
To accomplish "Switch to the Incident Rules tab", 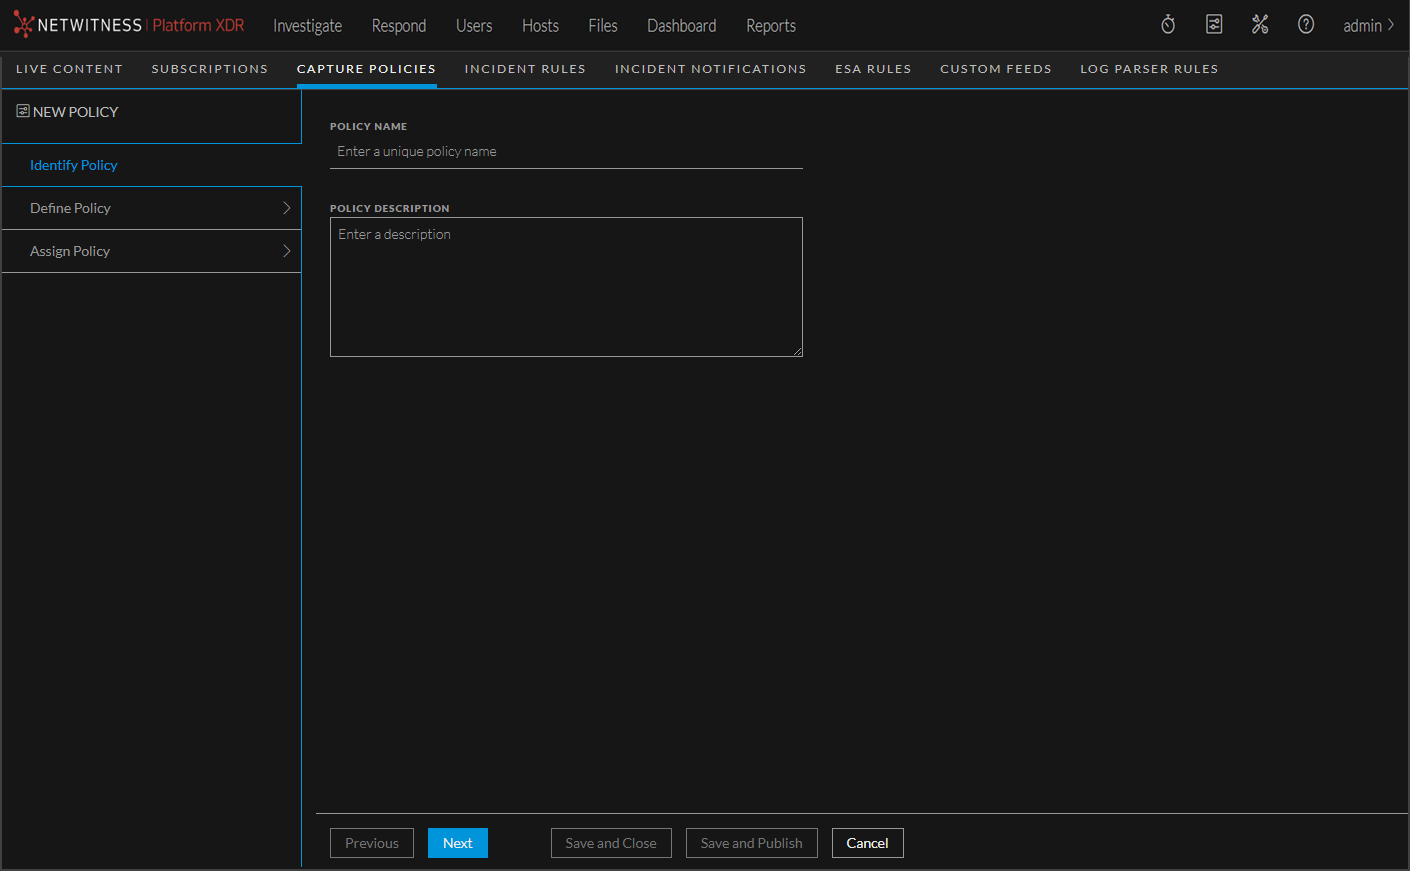I will (525, 69).
